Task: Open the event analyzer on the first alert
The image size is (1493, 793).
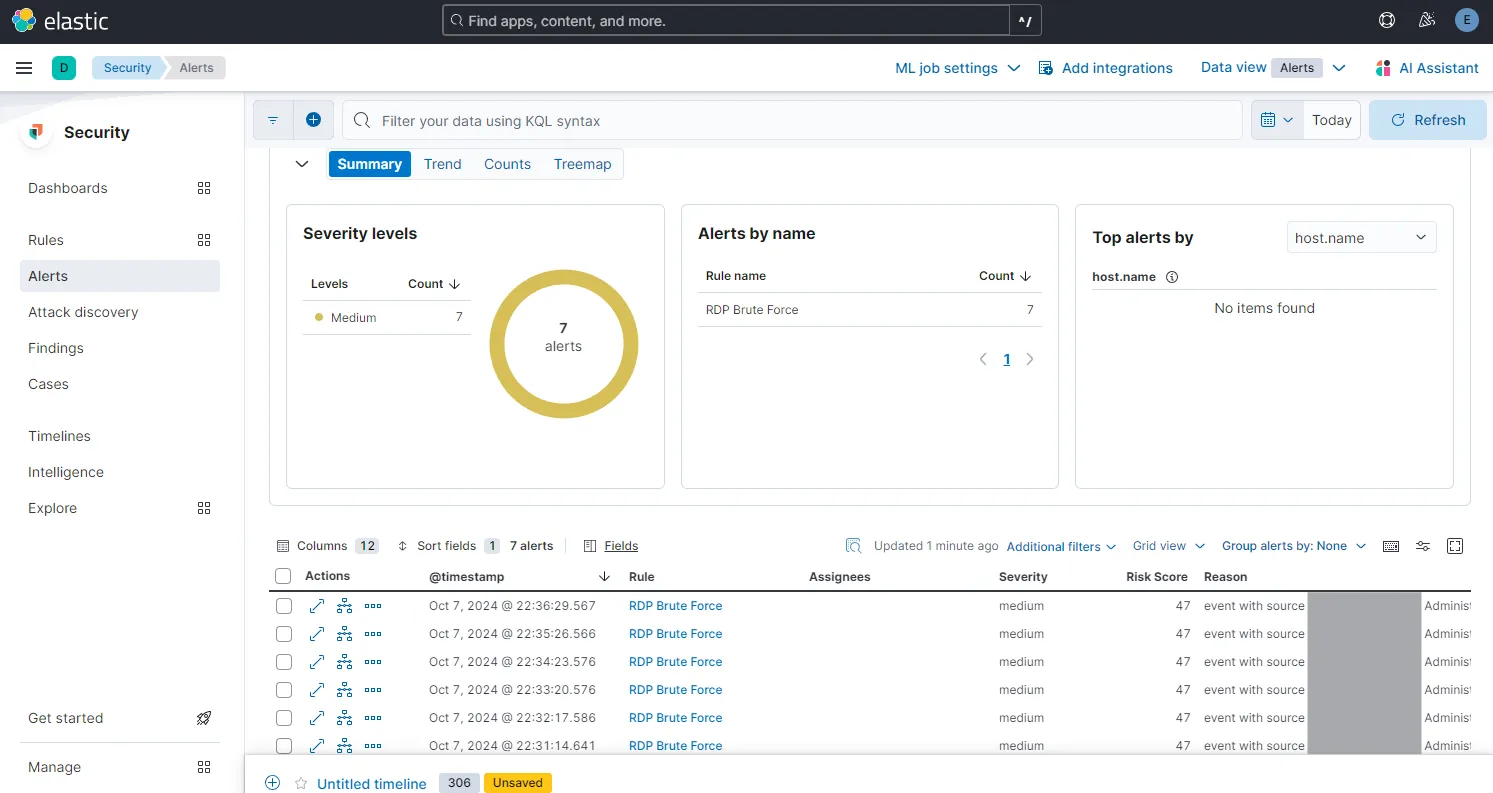Action: pyautogui.click(x=344, y=605)
